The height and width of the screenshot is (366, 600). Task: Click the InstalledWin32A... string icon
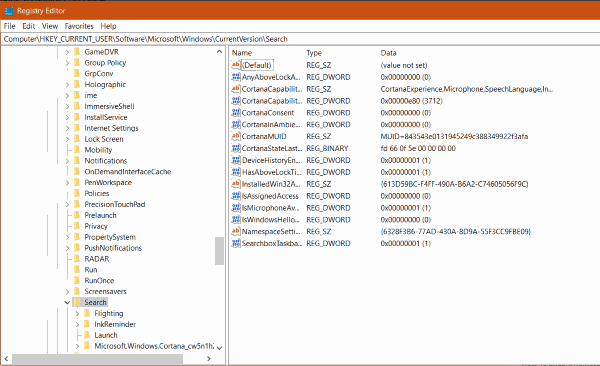click(236, 184)
